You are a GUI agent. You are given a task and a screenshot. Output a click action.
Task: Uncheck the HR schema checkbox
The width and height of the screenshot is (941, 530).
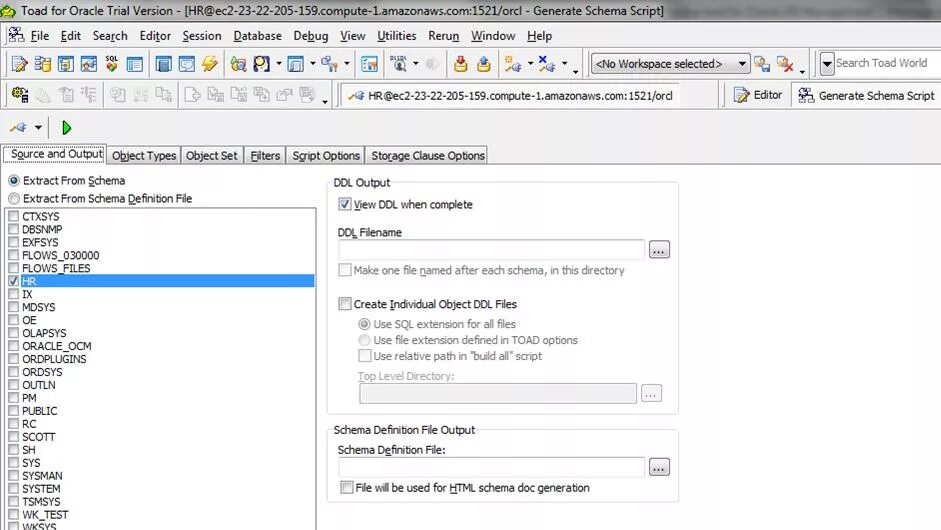[13, 281]
